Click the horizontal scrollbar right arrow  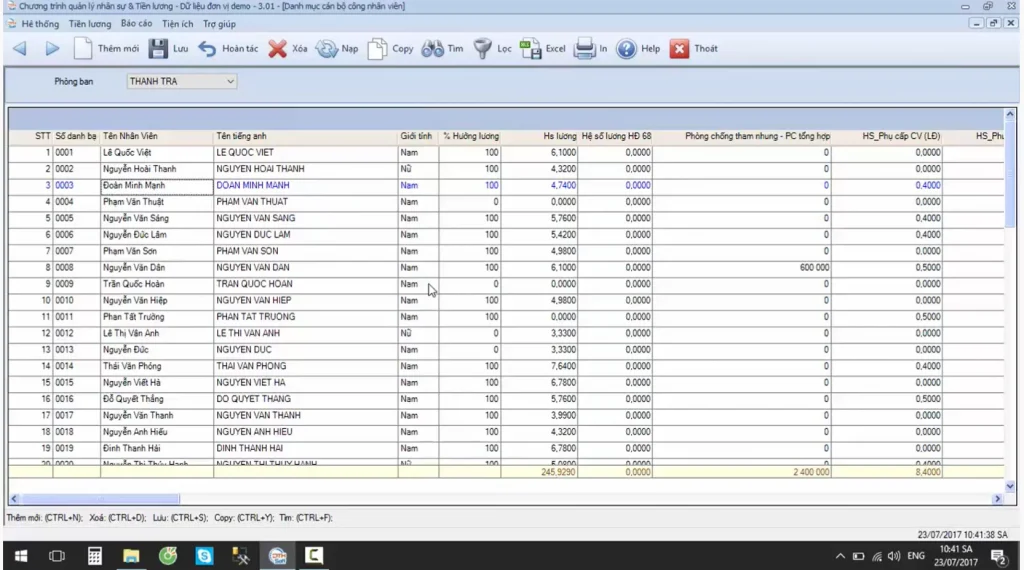click(997, 499)
